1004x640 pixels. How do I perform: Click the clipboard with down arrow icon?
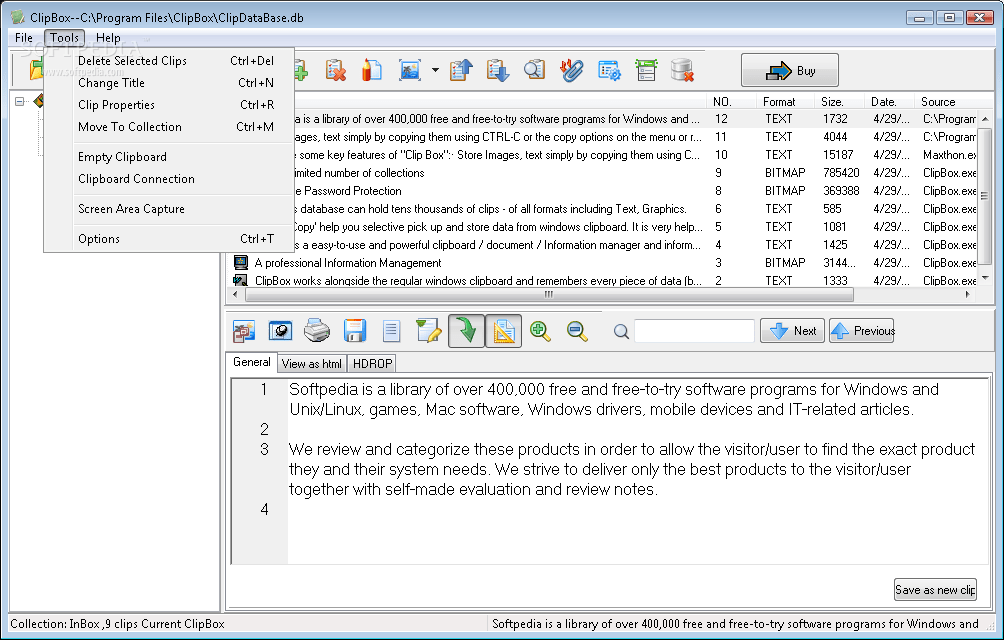point(498,70)
